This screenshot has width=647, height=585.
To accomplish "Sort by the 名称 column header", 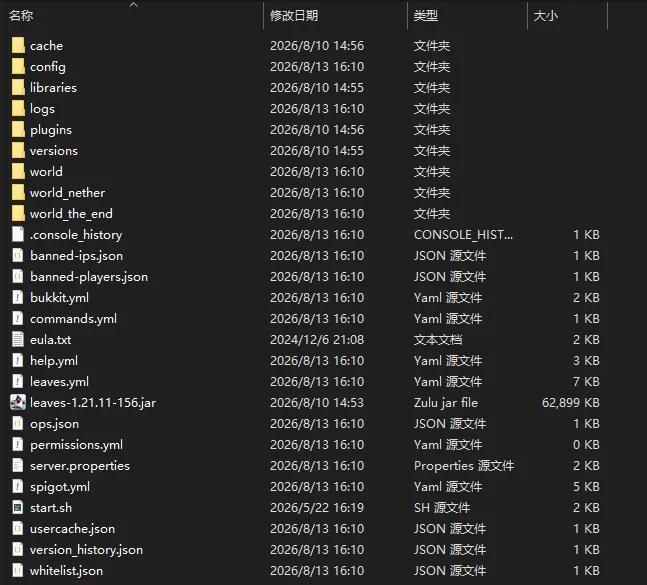I will click(21, 16).
